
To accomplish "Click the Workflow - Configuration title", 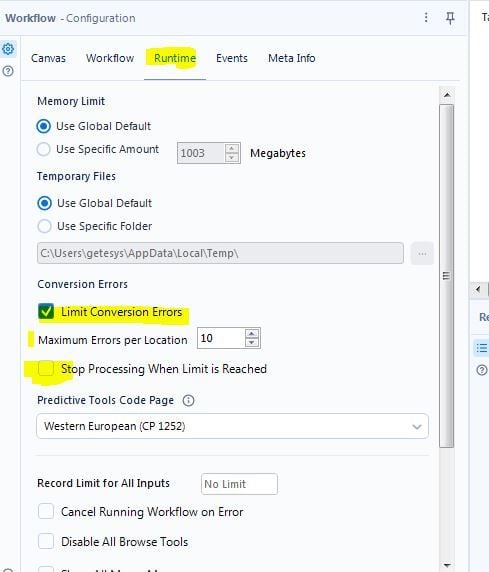I will click(70, 18).
